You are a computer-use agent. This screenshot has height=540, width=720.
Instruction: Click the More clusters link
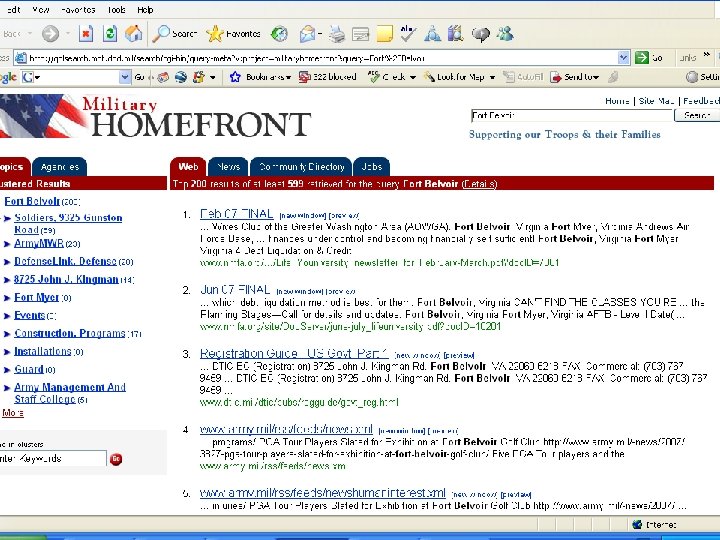tap(12, 413)
